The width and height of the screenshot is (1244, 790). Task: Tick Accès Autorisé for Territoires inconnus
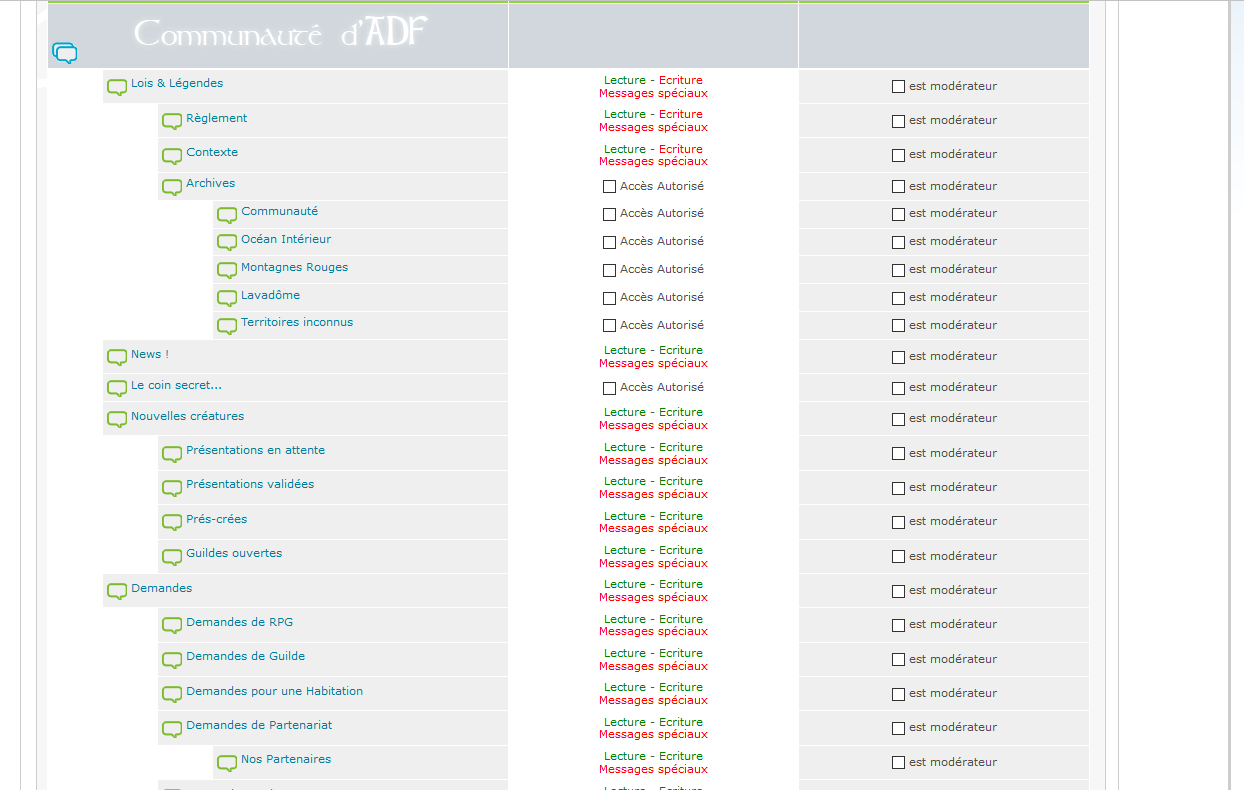click(x=609, y=326)
